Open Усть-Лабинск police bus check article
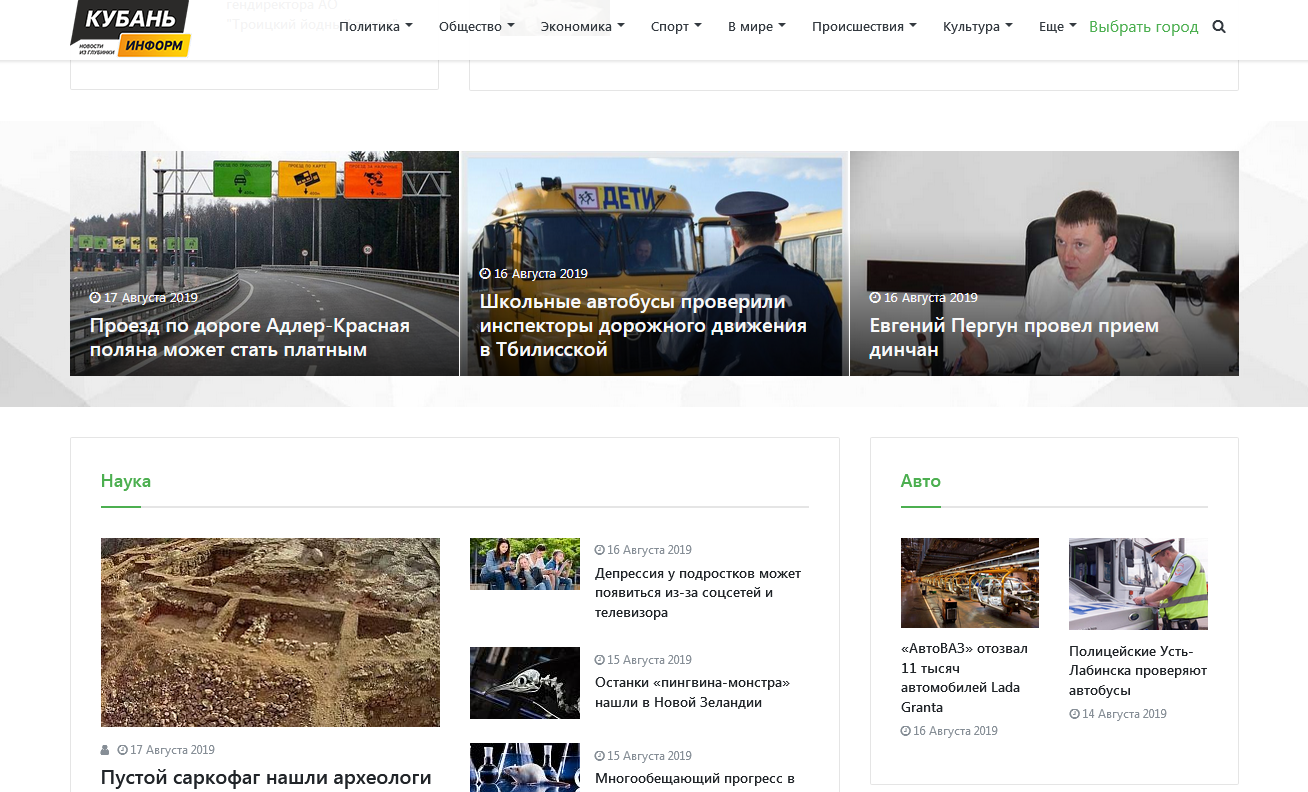The image size is (1308, 792). pyautogui.click(x=1137, y=670)
